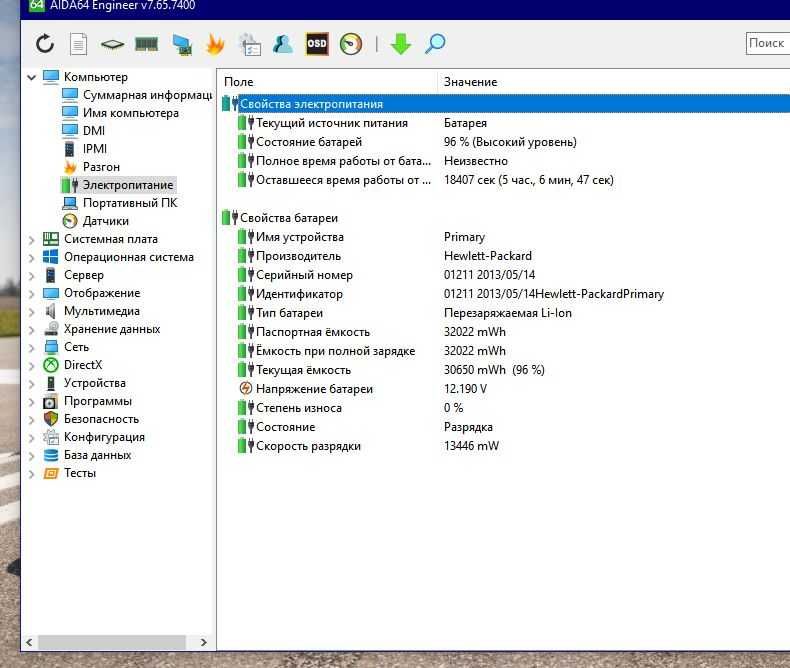Click the laptop icon beside Портативный ПК
The image size is (790, 668).
coord(70,203)
